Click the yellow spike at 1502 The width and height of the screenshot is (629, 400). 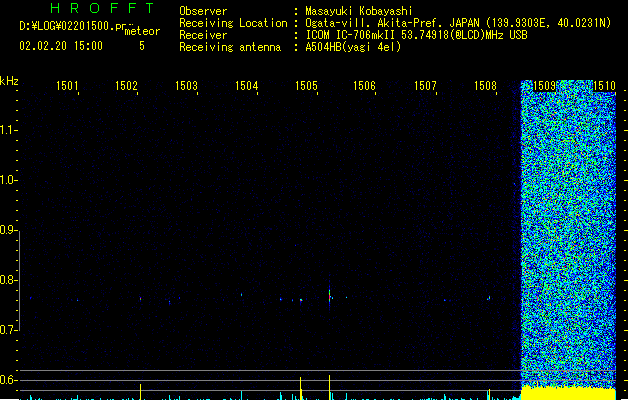pyautogui.click(x=140, y=392)
